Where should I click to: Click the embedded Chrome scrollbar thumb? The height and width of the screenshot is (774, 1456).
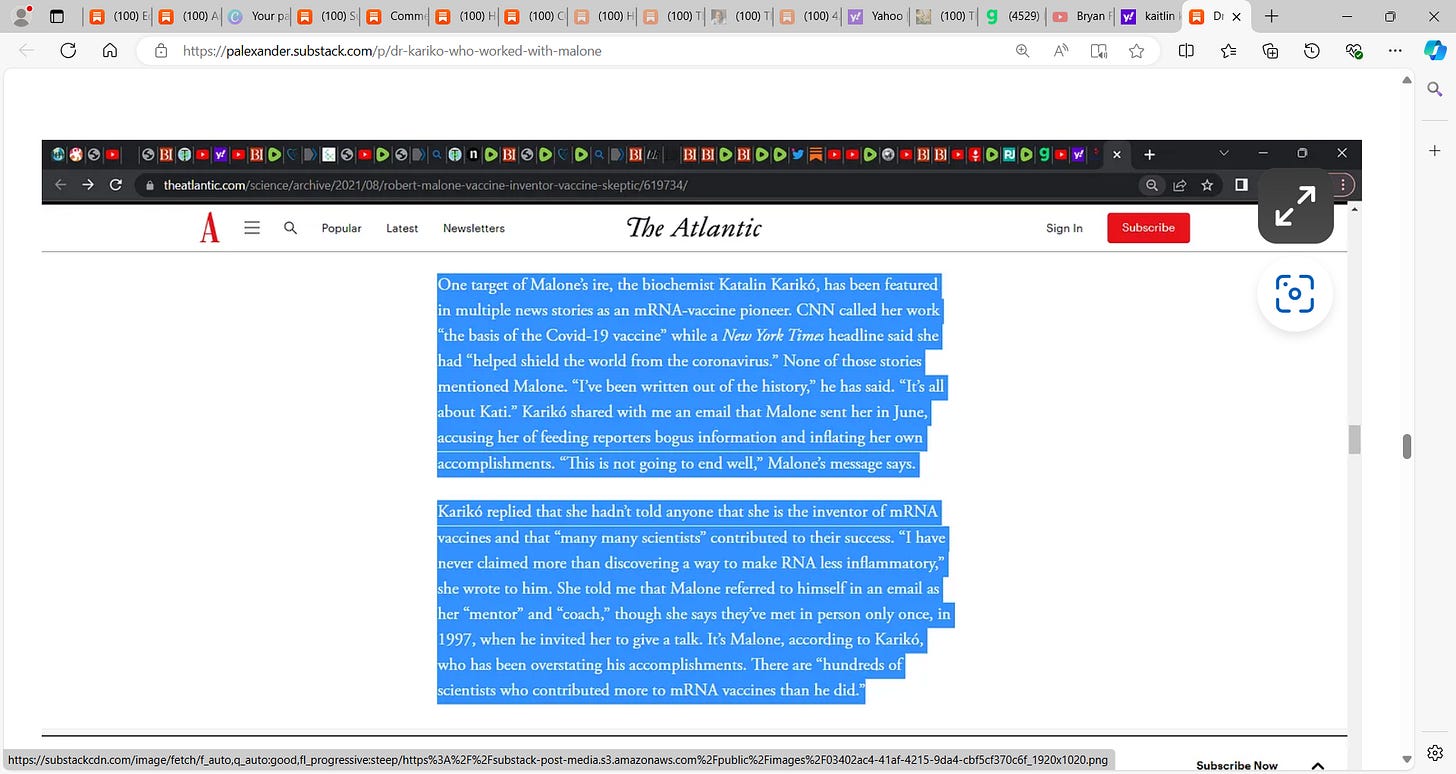[1355, 439]
